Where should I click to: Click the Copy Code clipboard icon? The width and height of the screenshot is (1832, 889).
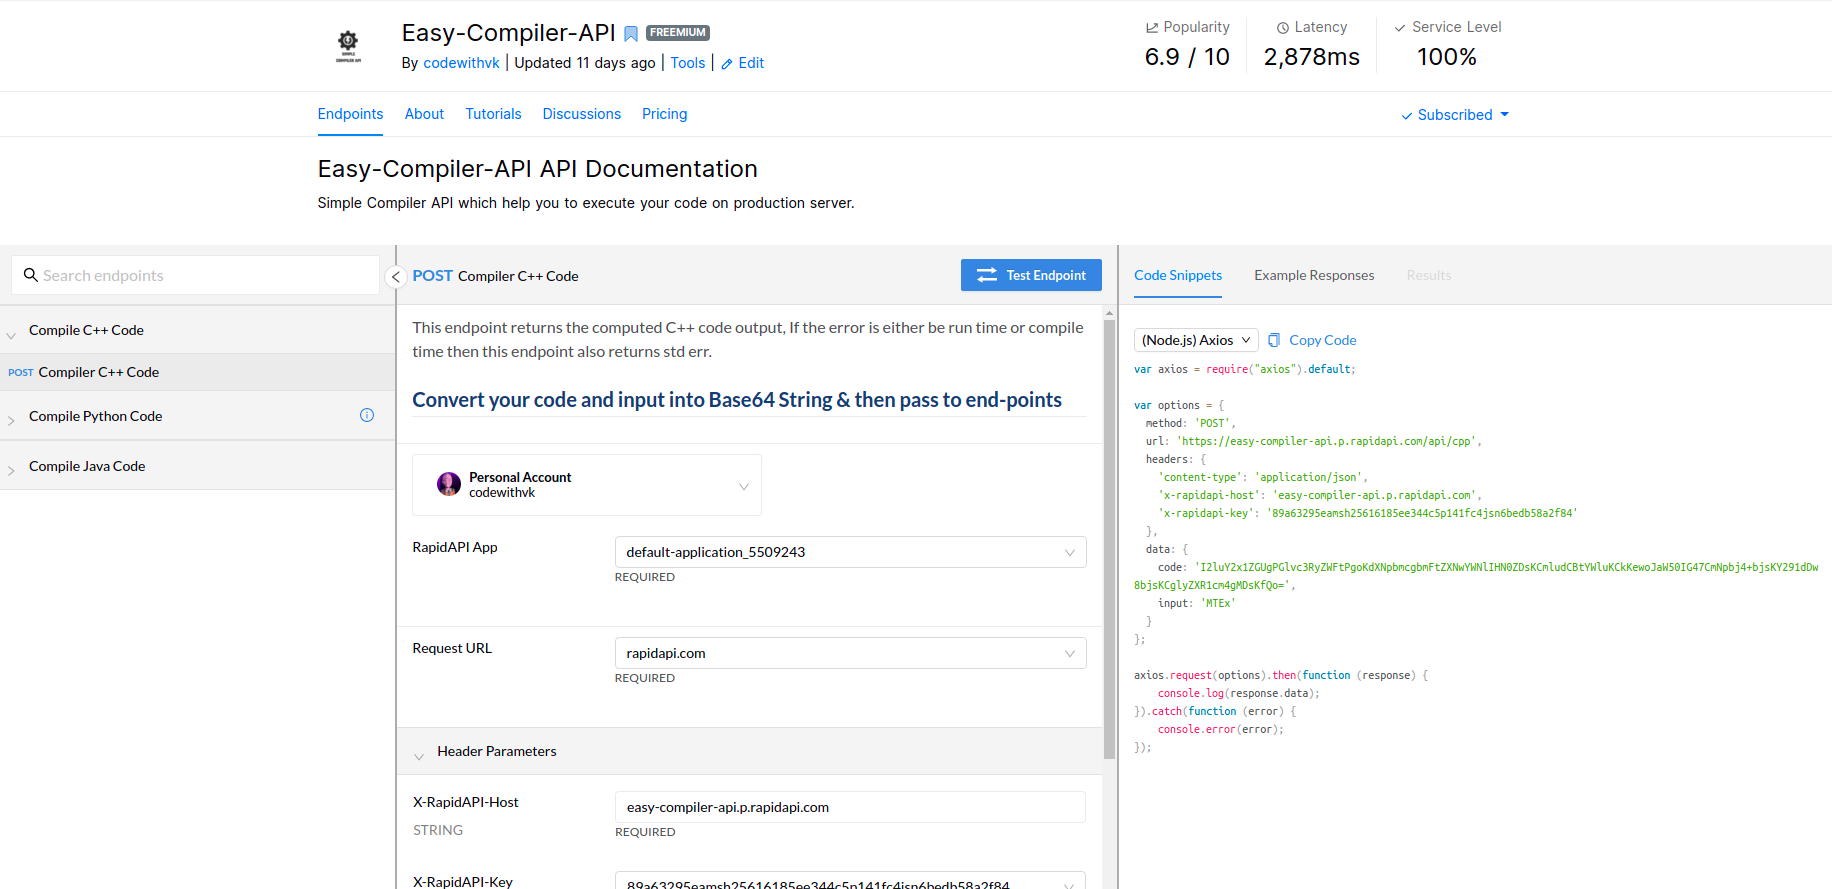point(1274,340)
